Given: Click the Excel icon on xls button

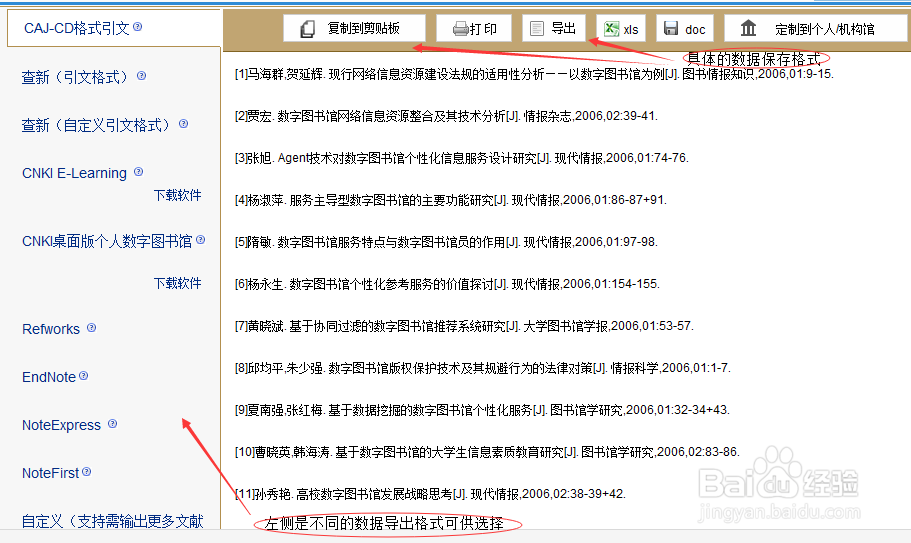Looking at the screenshot, I should point(611,28).
